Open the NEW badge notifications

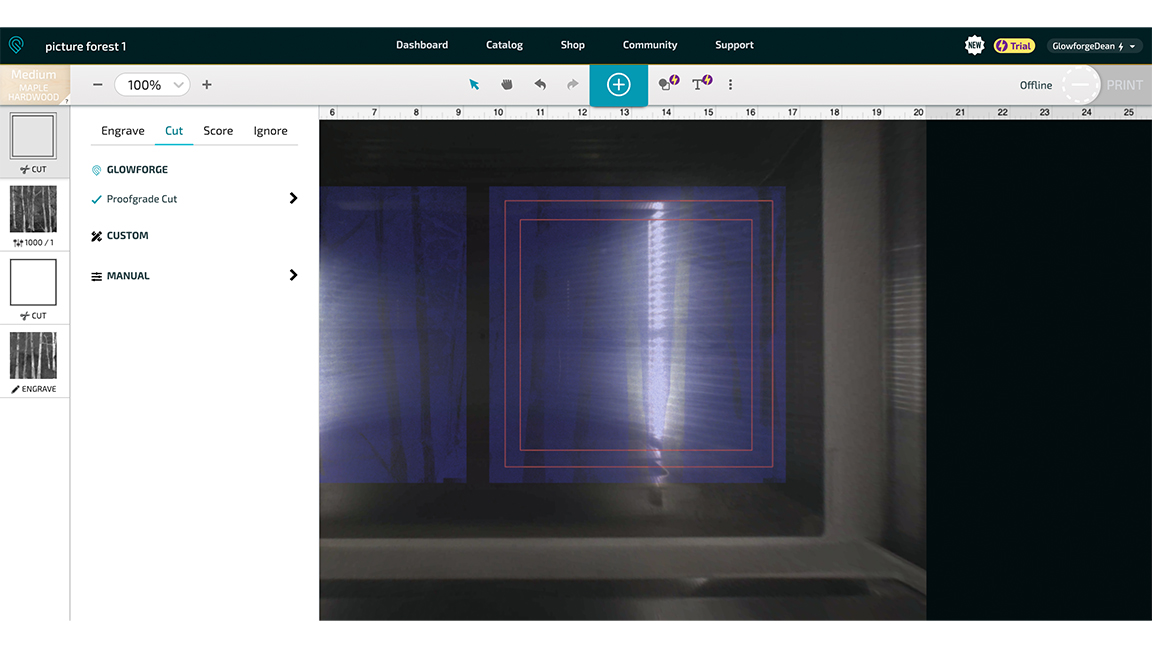coord(974,46)
